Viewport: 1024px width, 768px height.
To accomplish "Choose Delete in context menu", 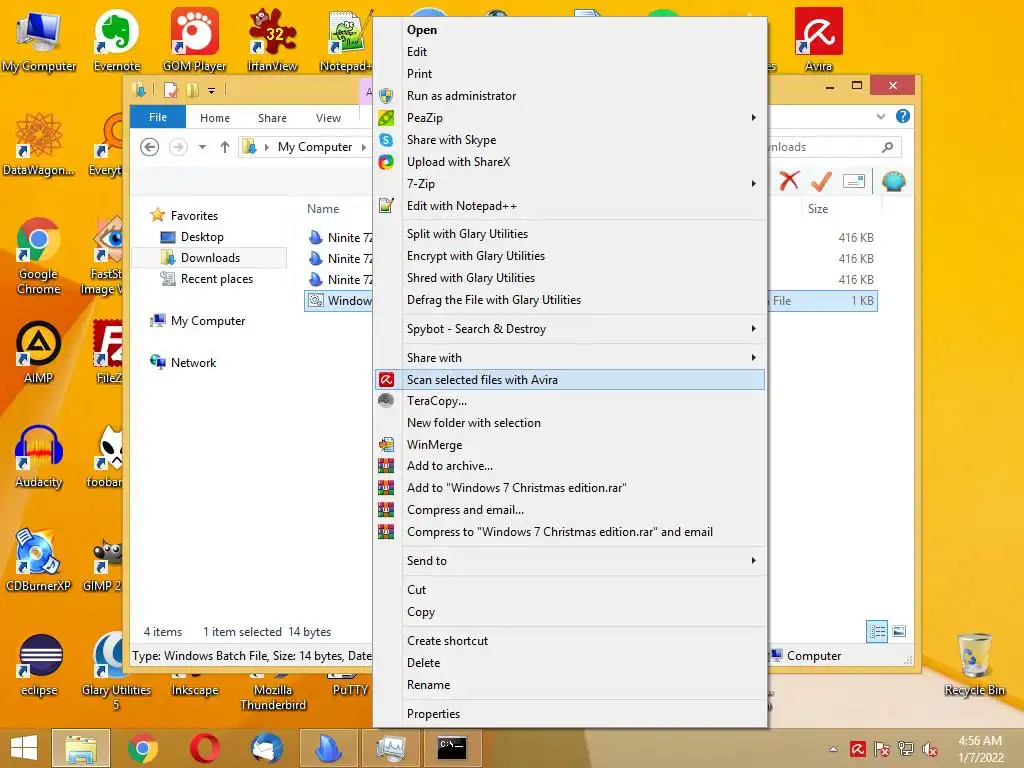I will click(569, 663).
